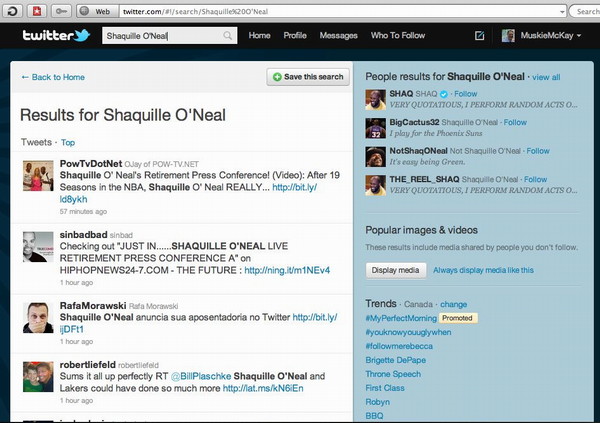
Task: Click the NotShaqONeal profile avatar
Action: click(375, 157)
